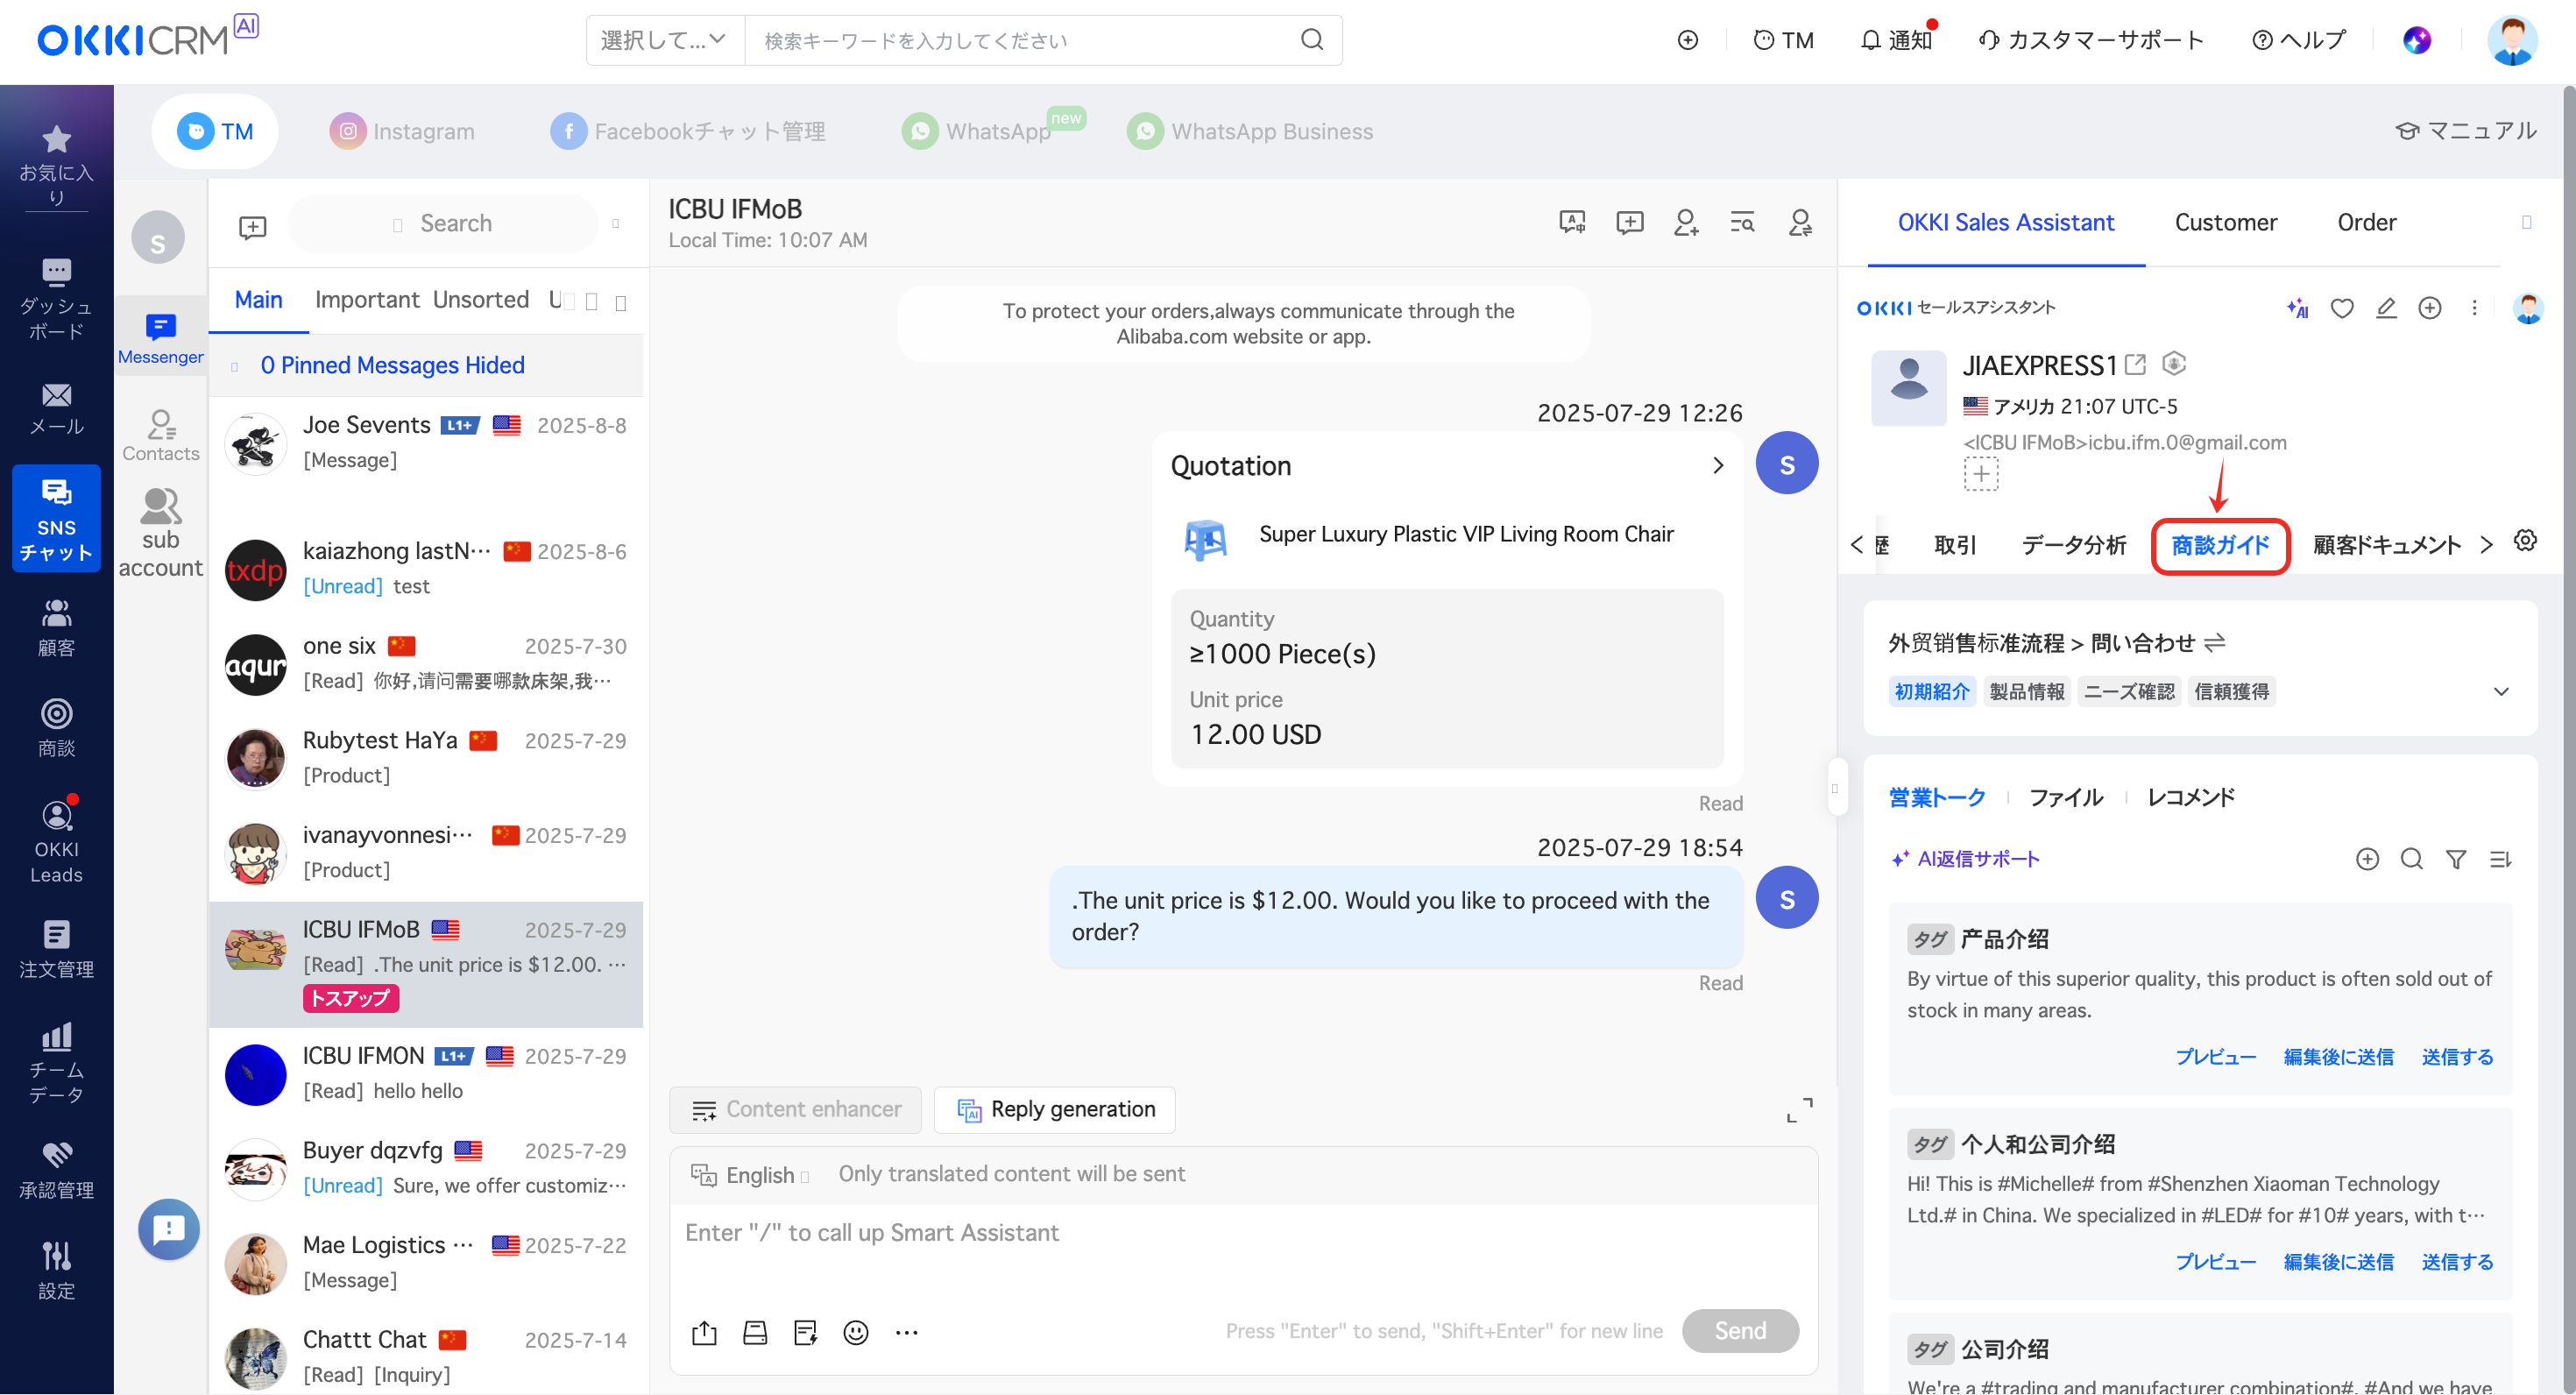Open Messenger in SNS sub-sidebar
The width and height of the screenshot is (2576, 1395).
pos(160,338)
